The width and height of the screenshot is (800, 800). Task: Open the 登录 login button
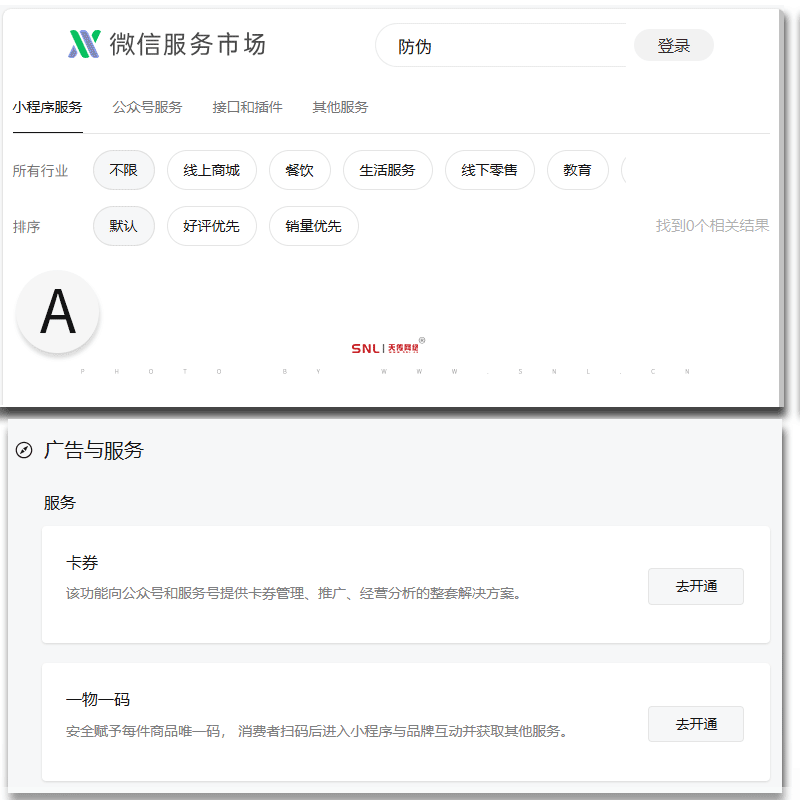(673, 44)
